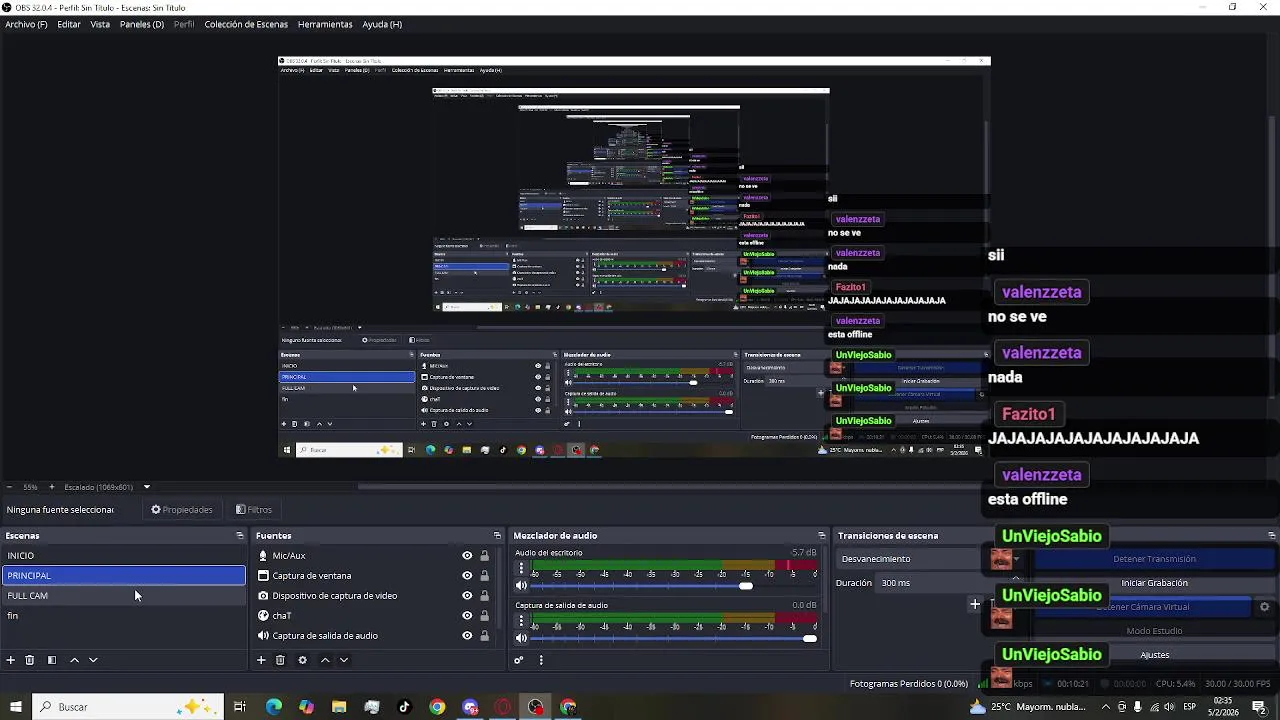The image size is (1280, 720).
Task: Open the Escalado preview scaling dropdown arrow
Action: (x=146, y=487)
